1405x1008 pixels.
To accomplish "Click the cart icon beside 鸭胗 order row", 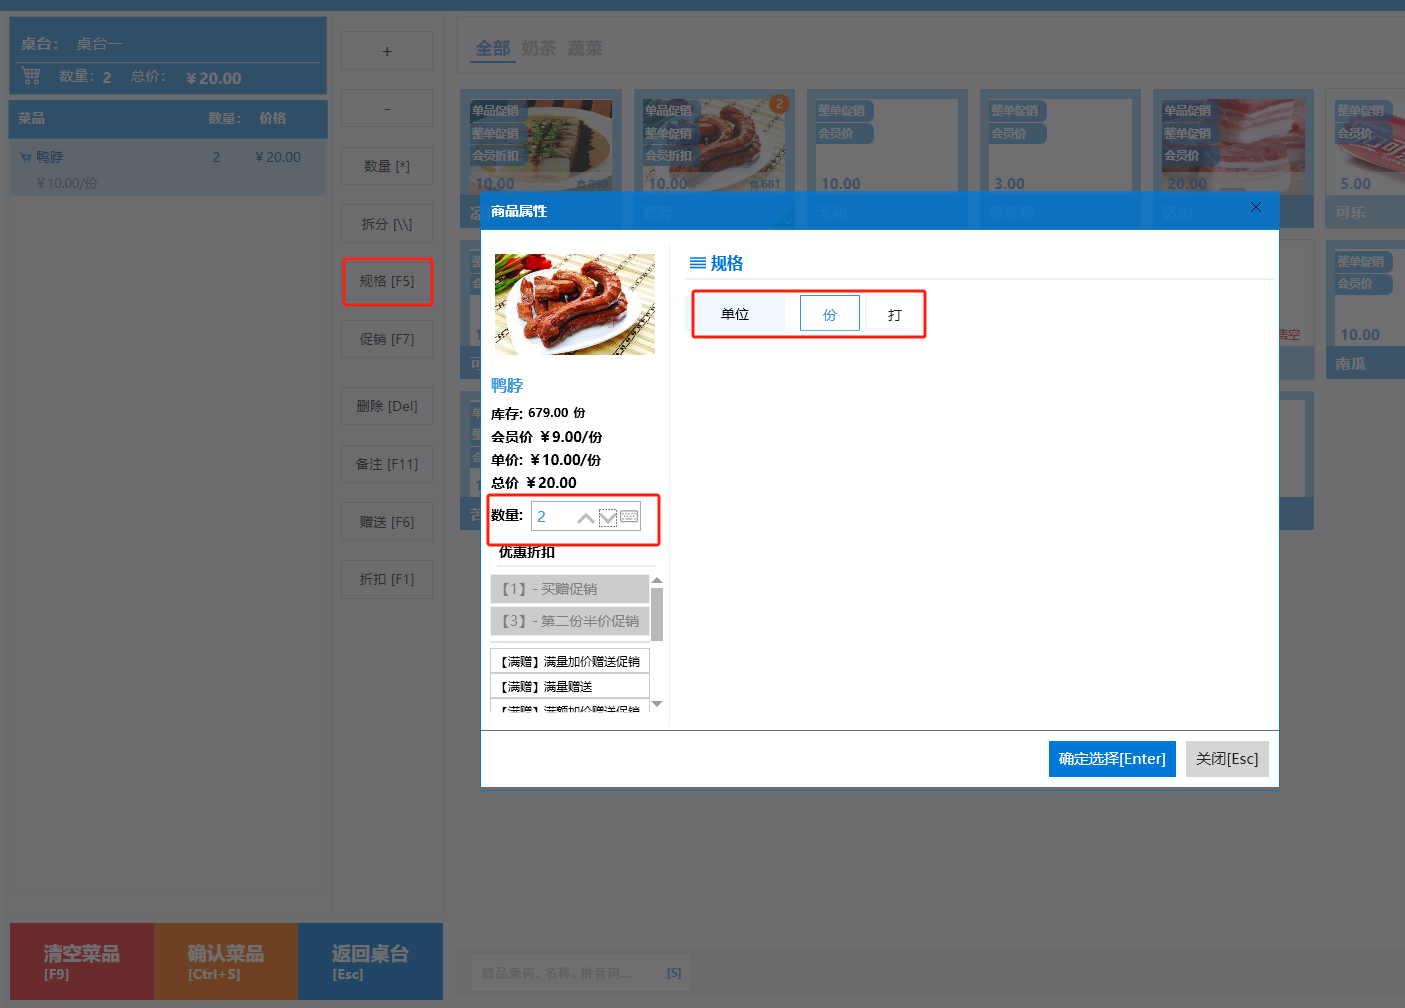I will (x=25, y=158).
